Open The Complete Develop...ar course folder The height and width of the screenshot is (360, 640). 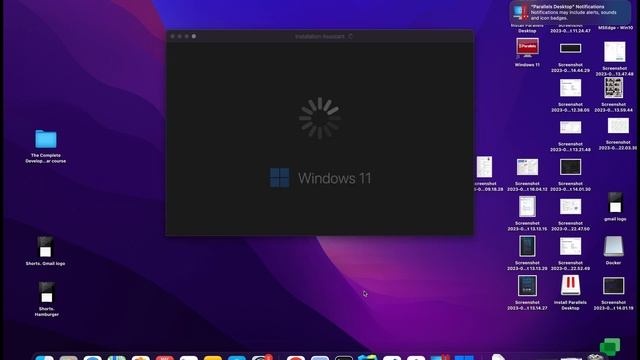pos(46,140)
